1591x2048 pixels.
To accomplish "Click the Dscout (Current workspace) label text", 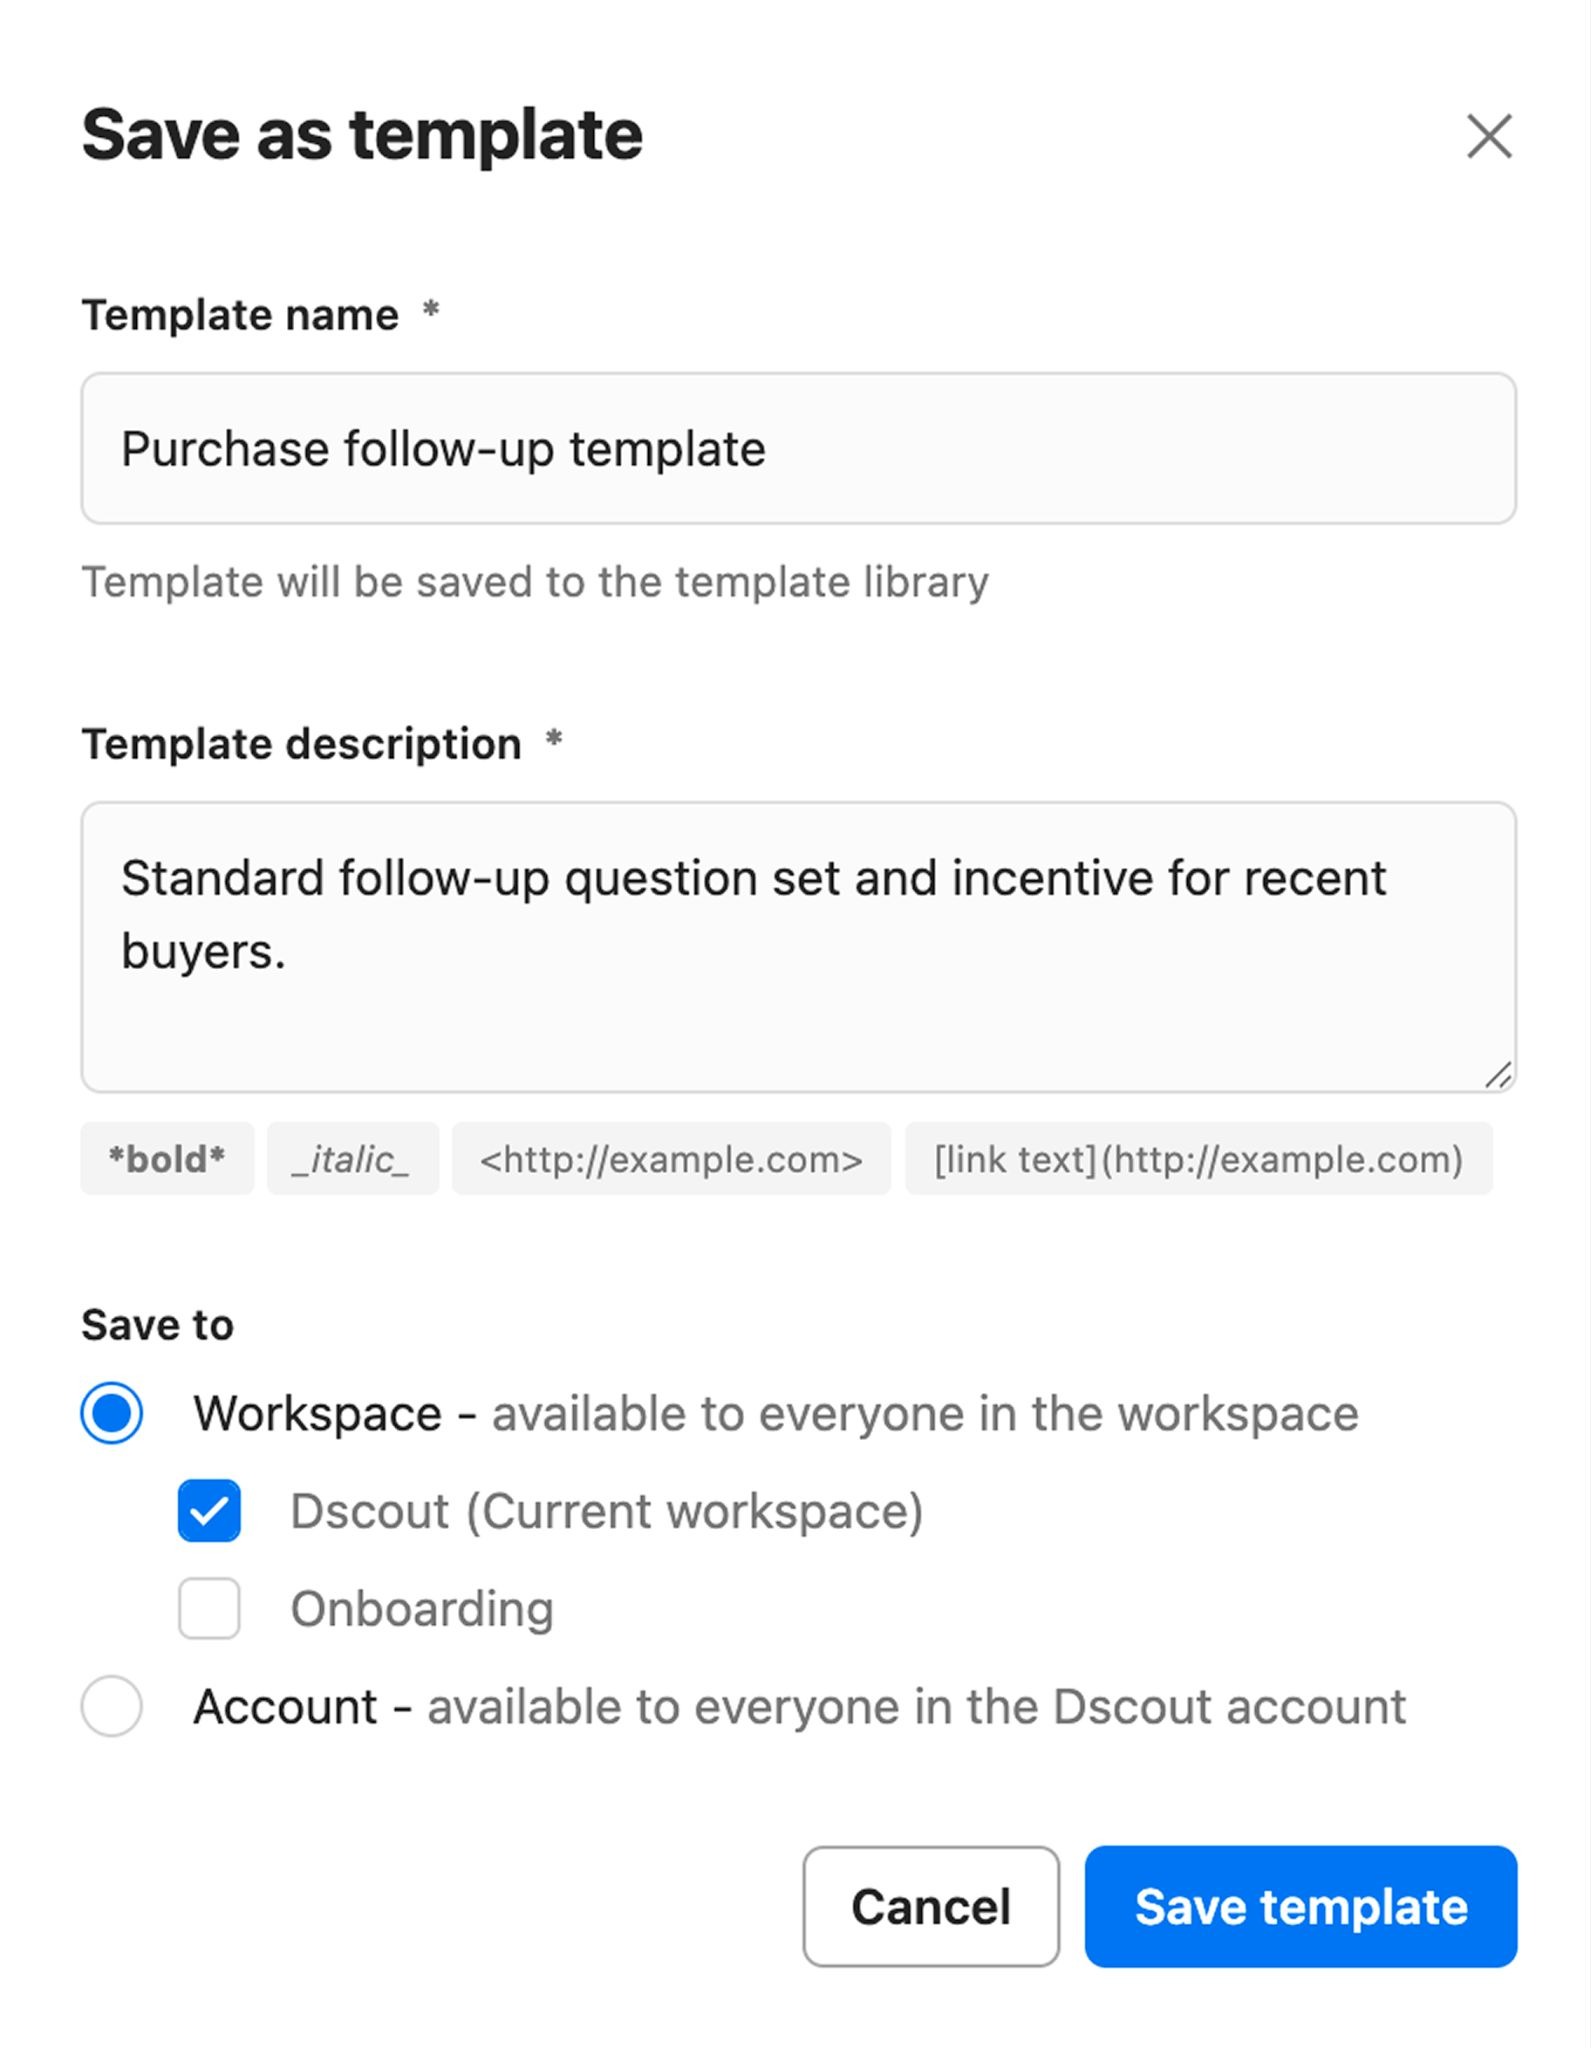I will click(606, 1511).
